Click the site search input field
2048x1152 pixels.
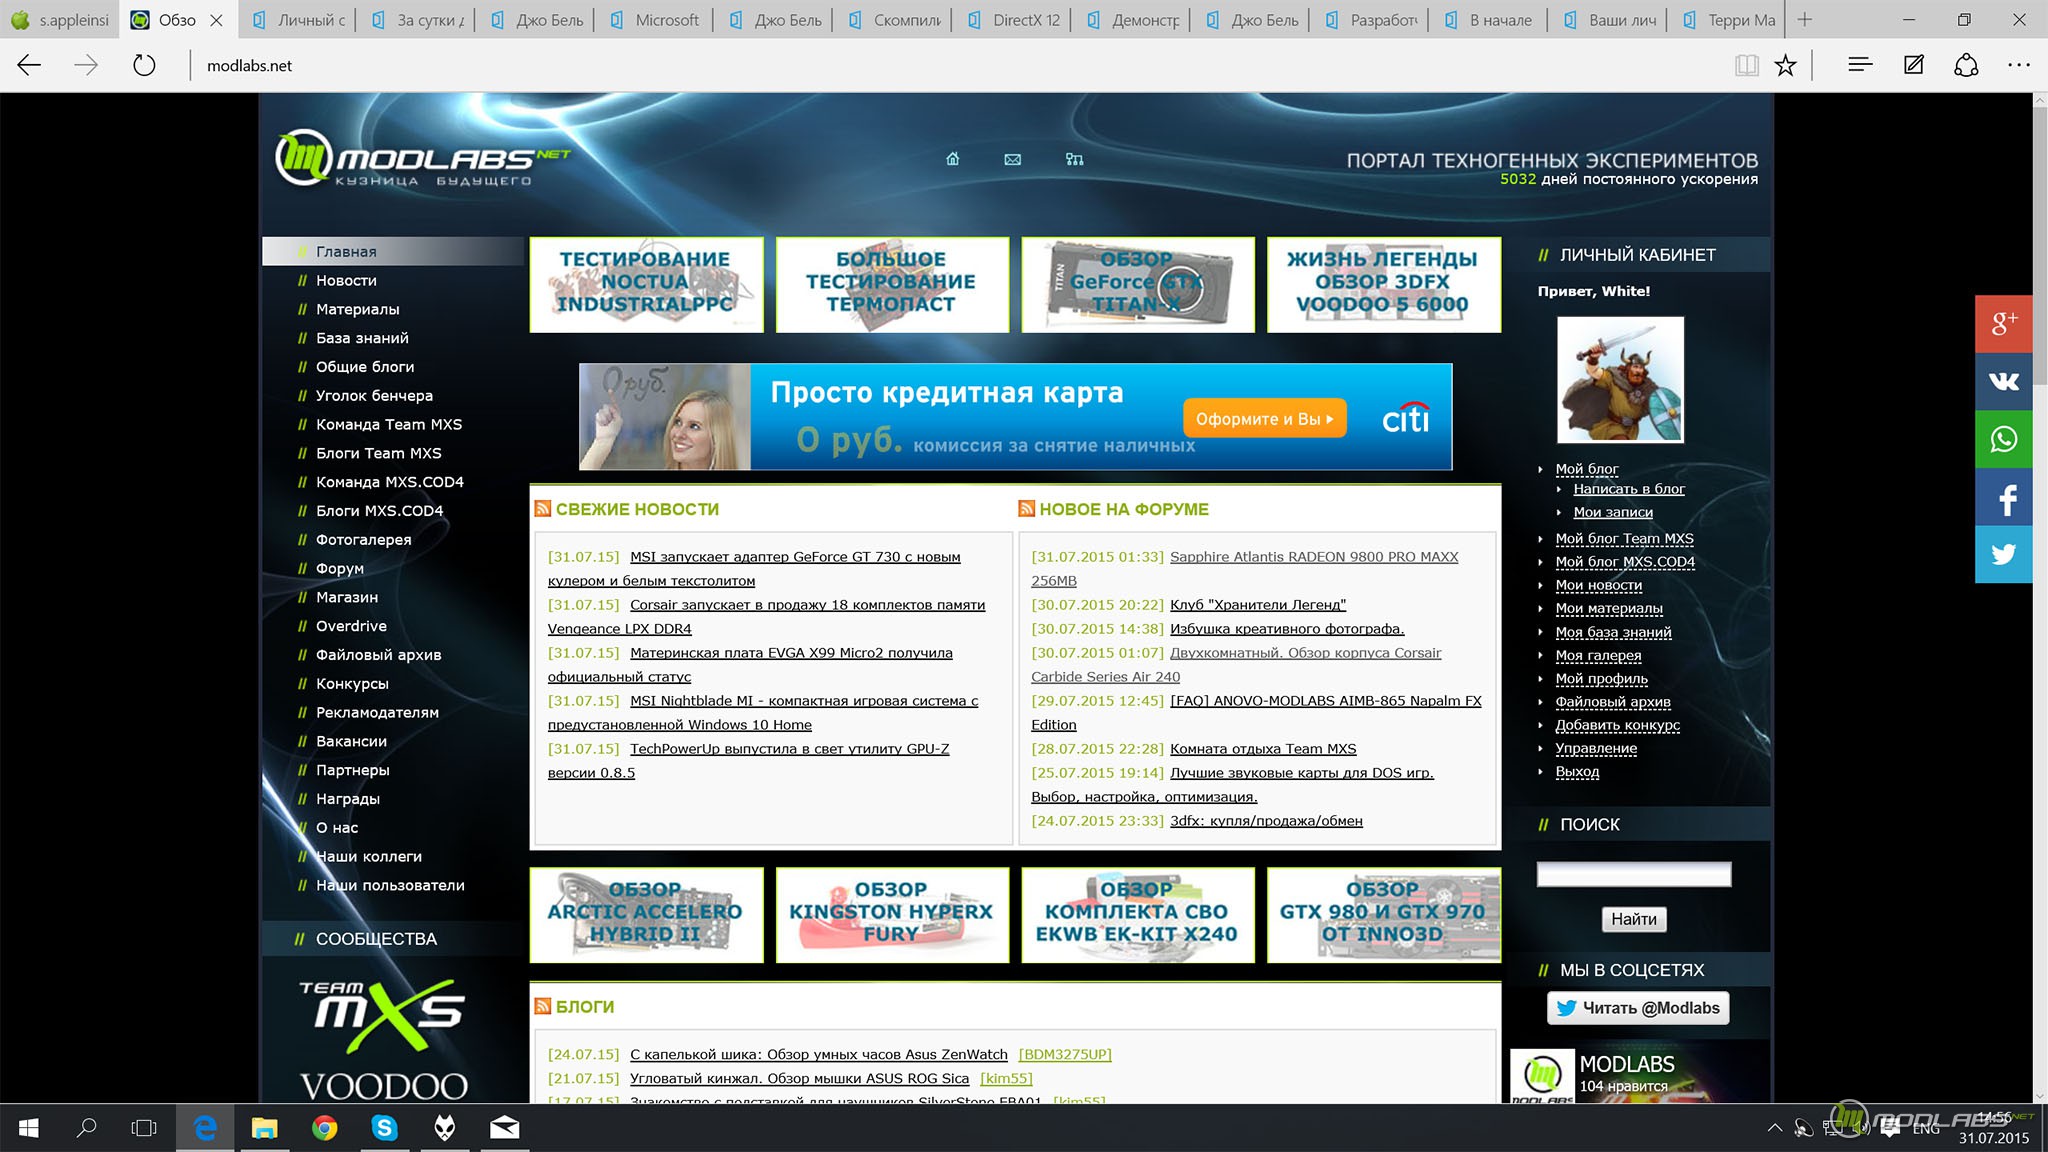point(1633,874)
